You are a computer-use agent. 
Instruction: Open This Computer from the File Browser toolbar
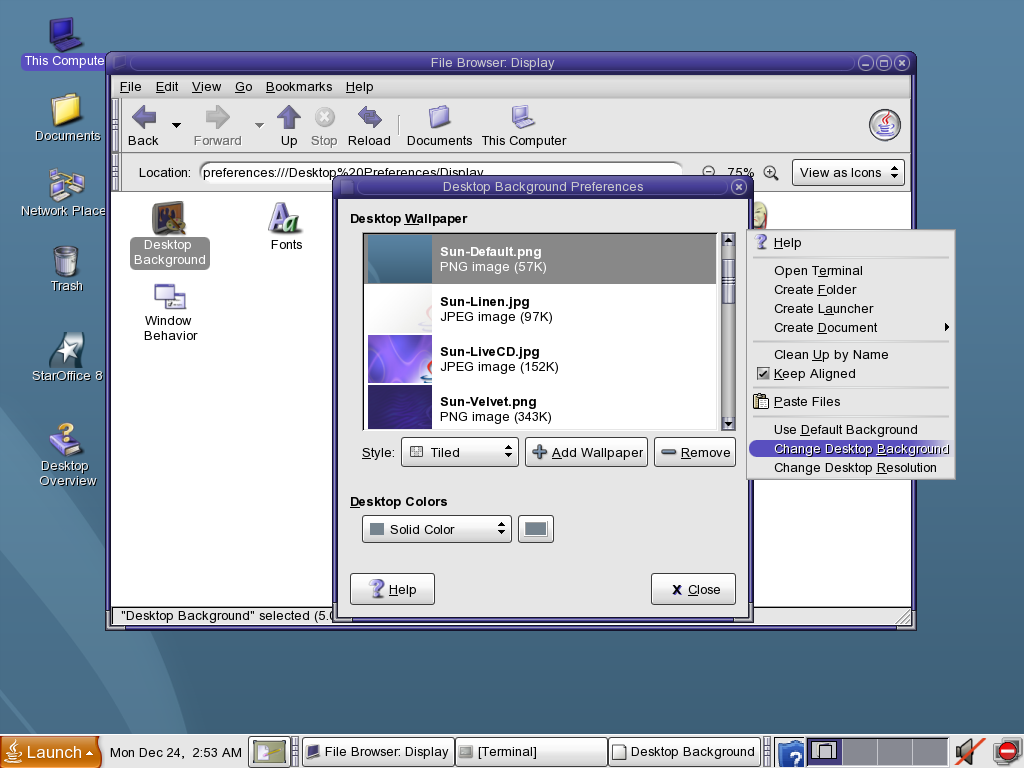[x=524, y=125]
